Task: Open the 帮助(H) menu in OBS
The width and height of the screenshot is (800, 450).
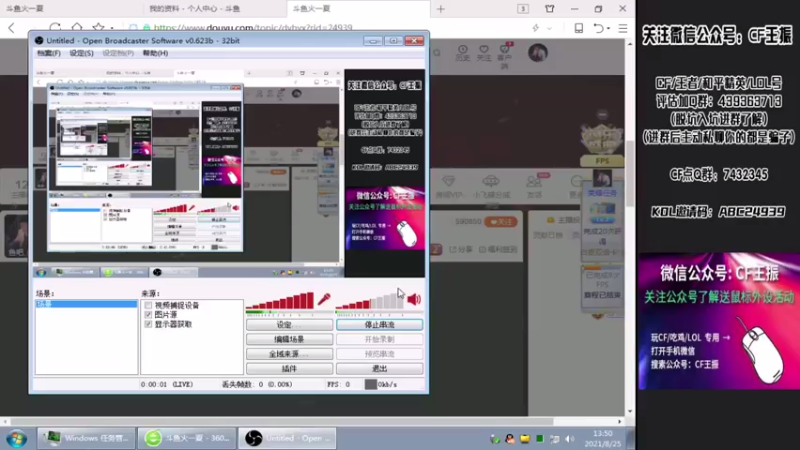Action: (x=155, y=53)
